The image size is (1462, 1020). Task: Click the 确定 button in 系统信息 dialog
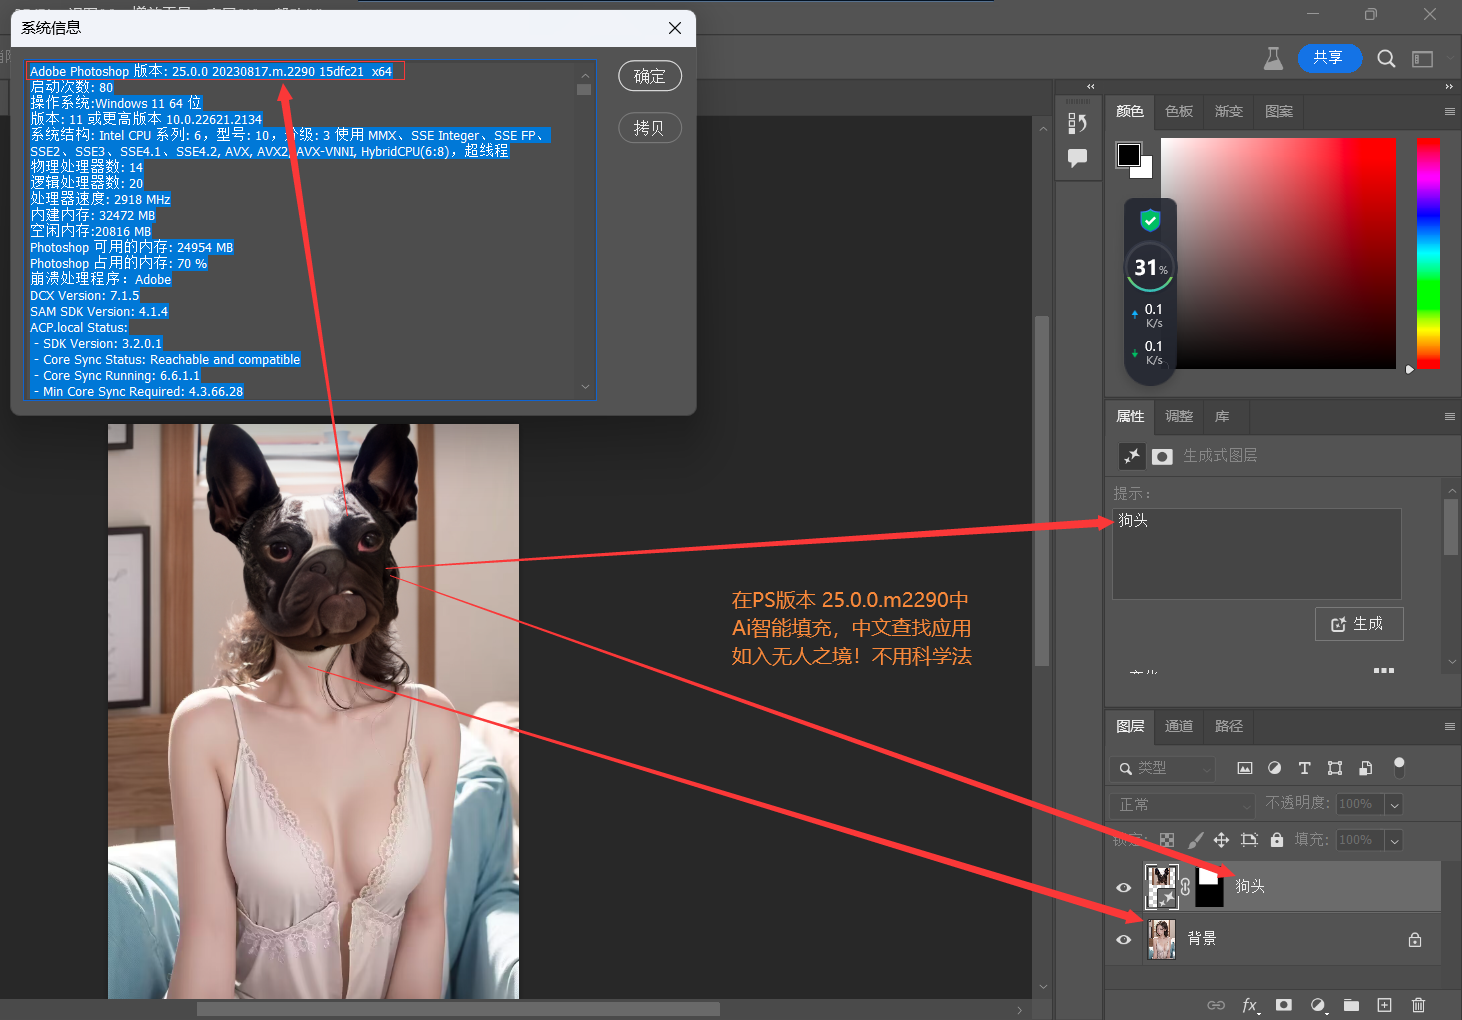[650, 76]
